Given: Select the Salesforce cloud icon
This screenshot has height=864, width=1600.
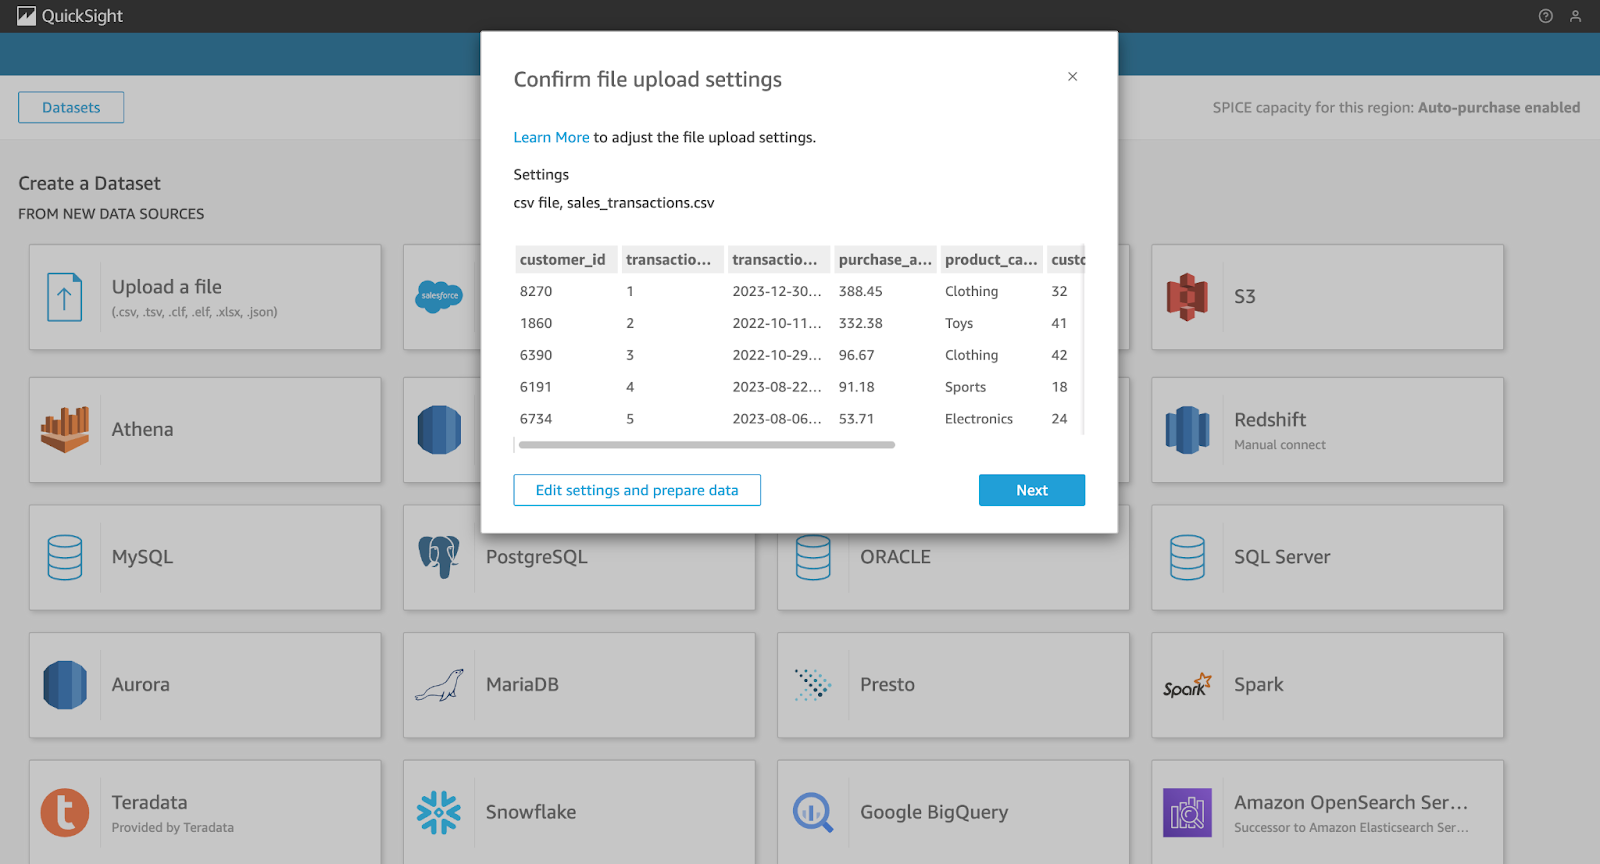Looking at the screenshot, I should click(x=439, y=297).
